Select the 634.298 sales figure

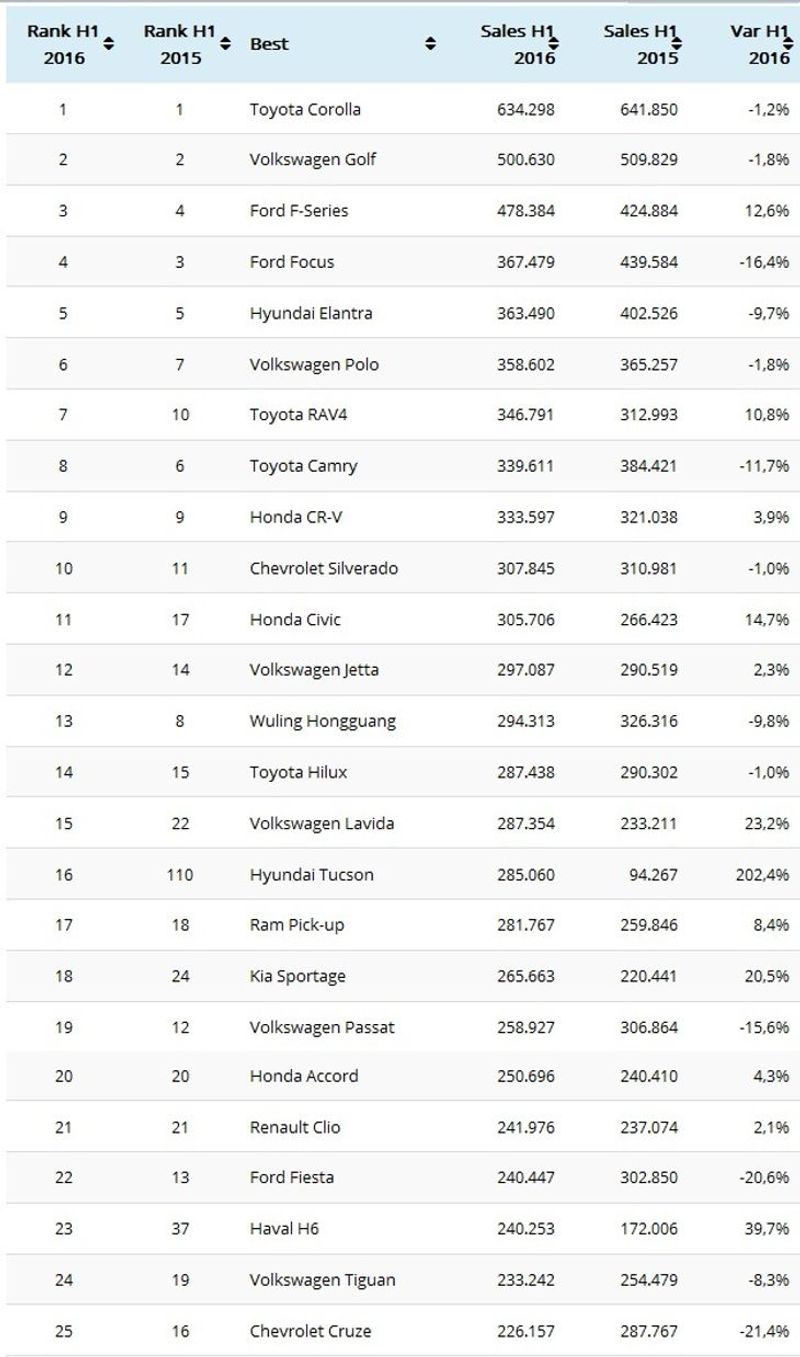[x=526, y=109]
